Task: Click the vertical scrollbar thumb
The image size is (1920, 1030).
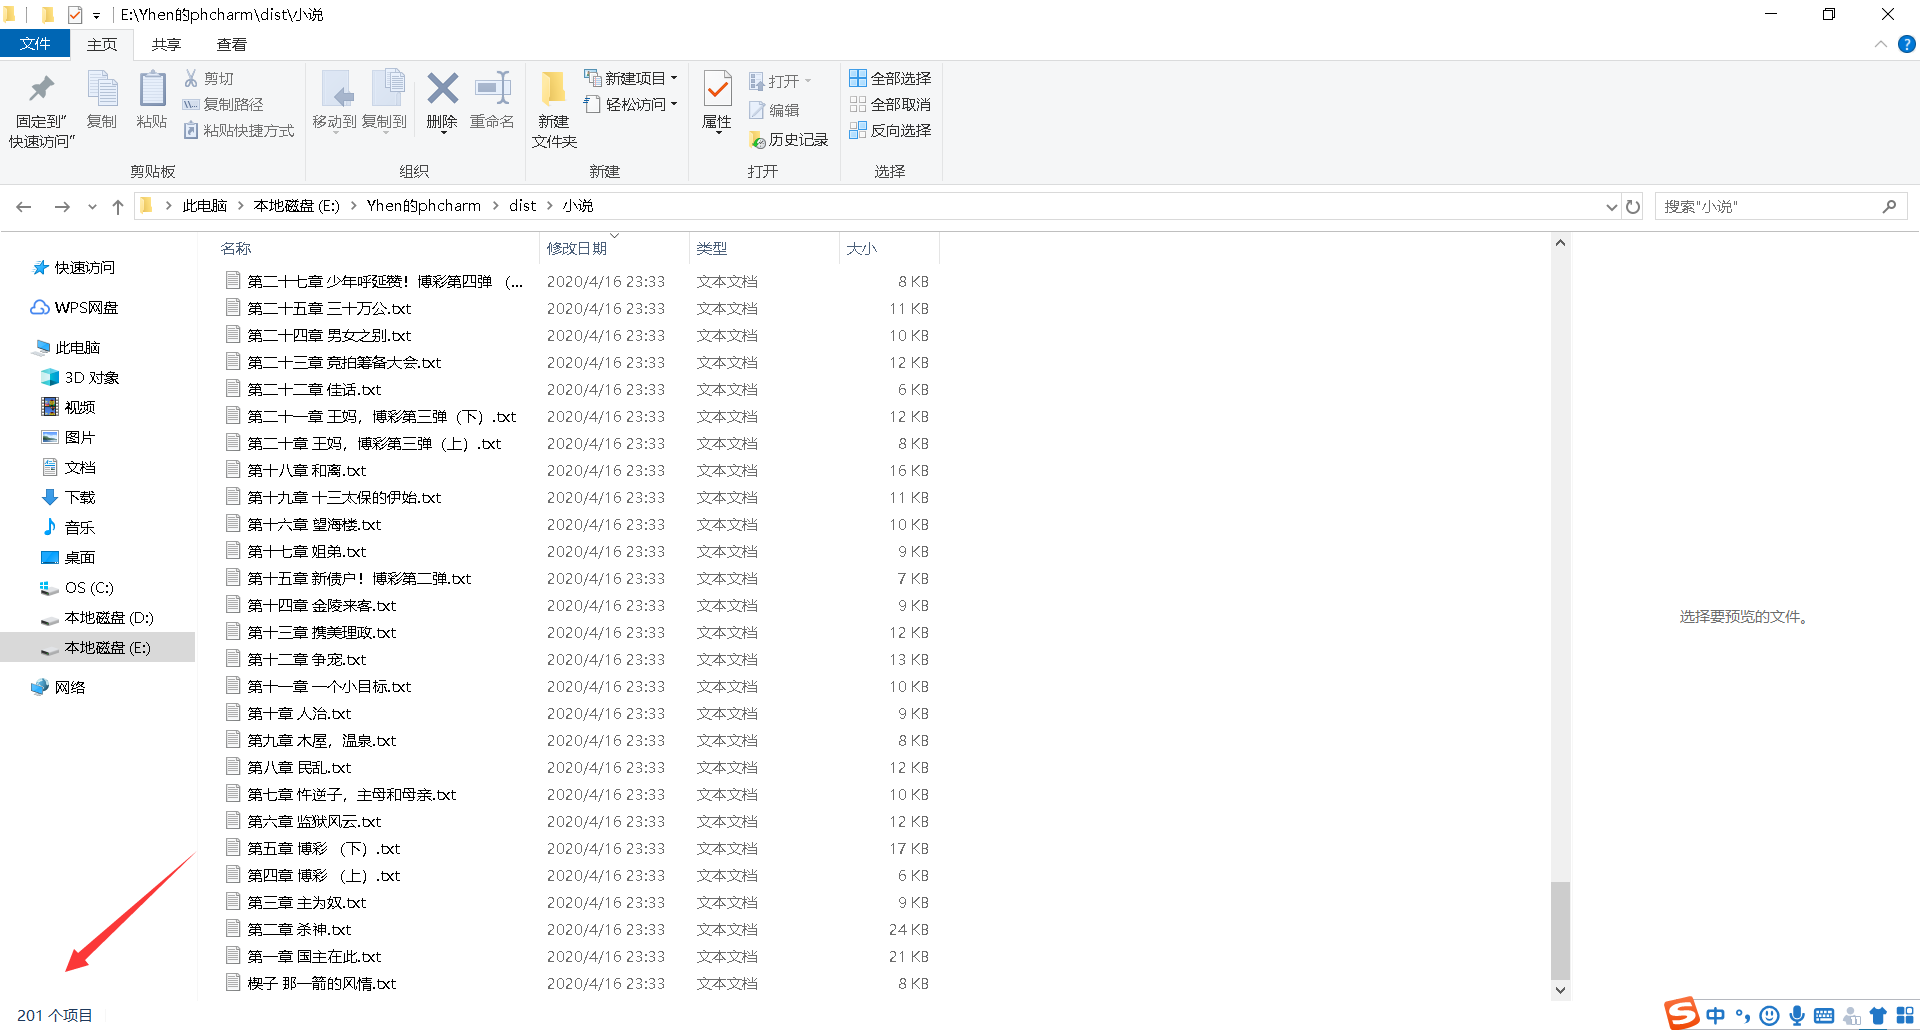Action: [1560, 931]
